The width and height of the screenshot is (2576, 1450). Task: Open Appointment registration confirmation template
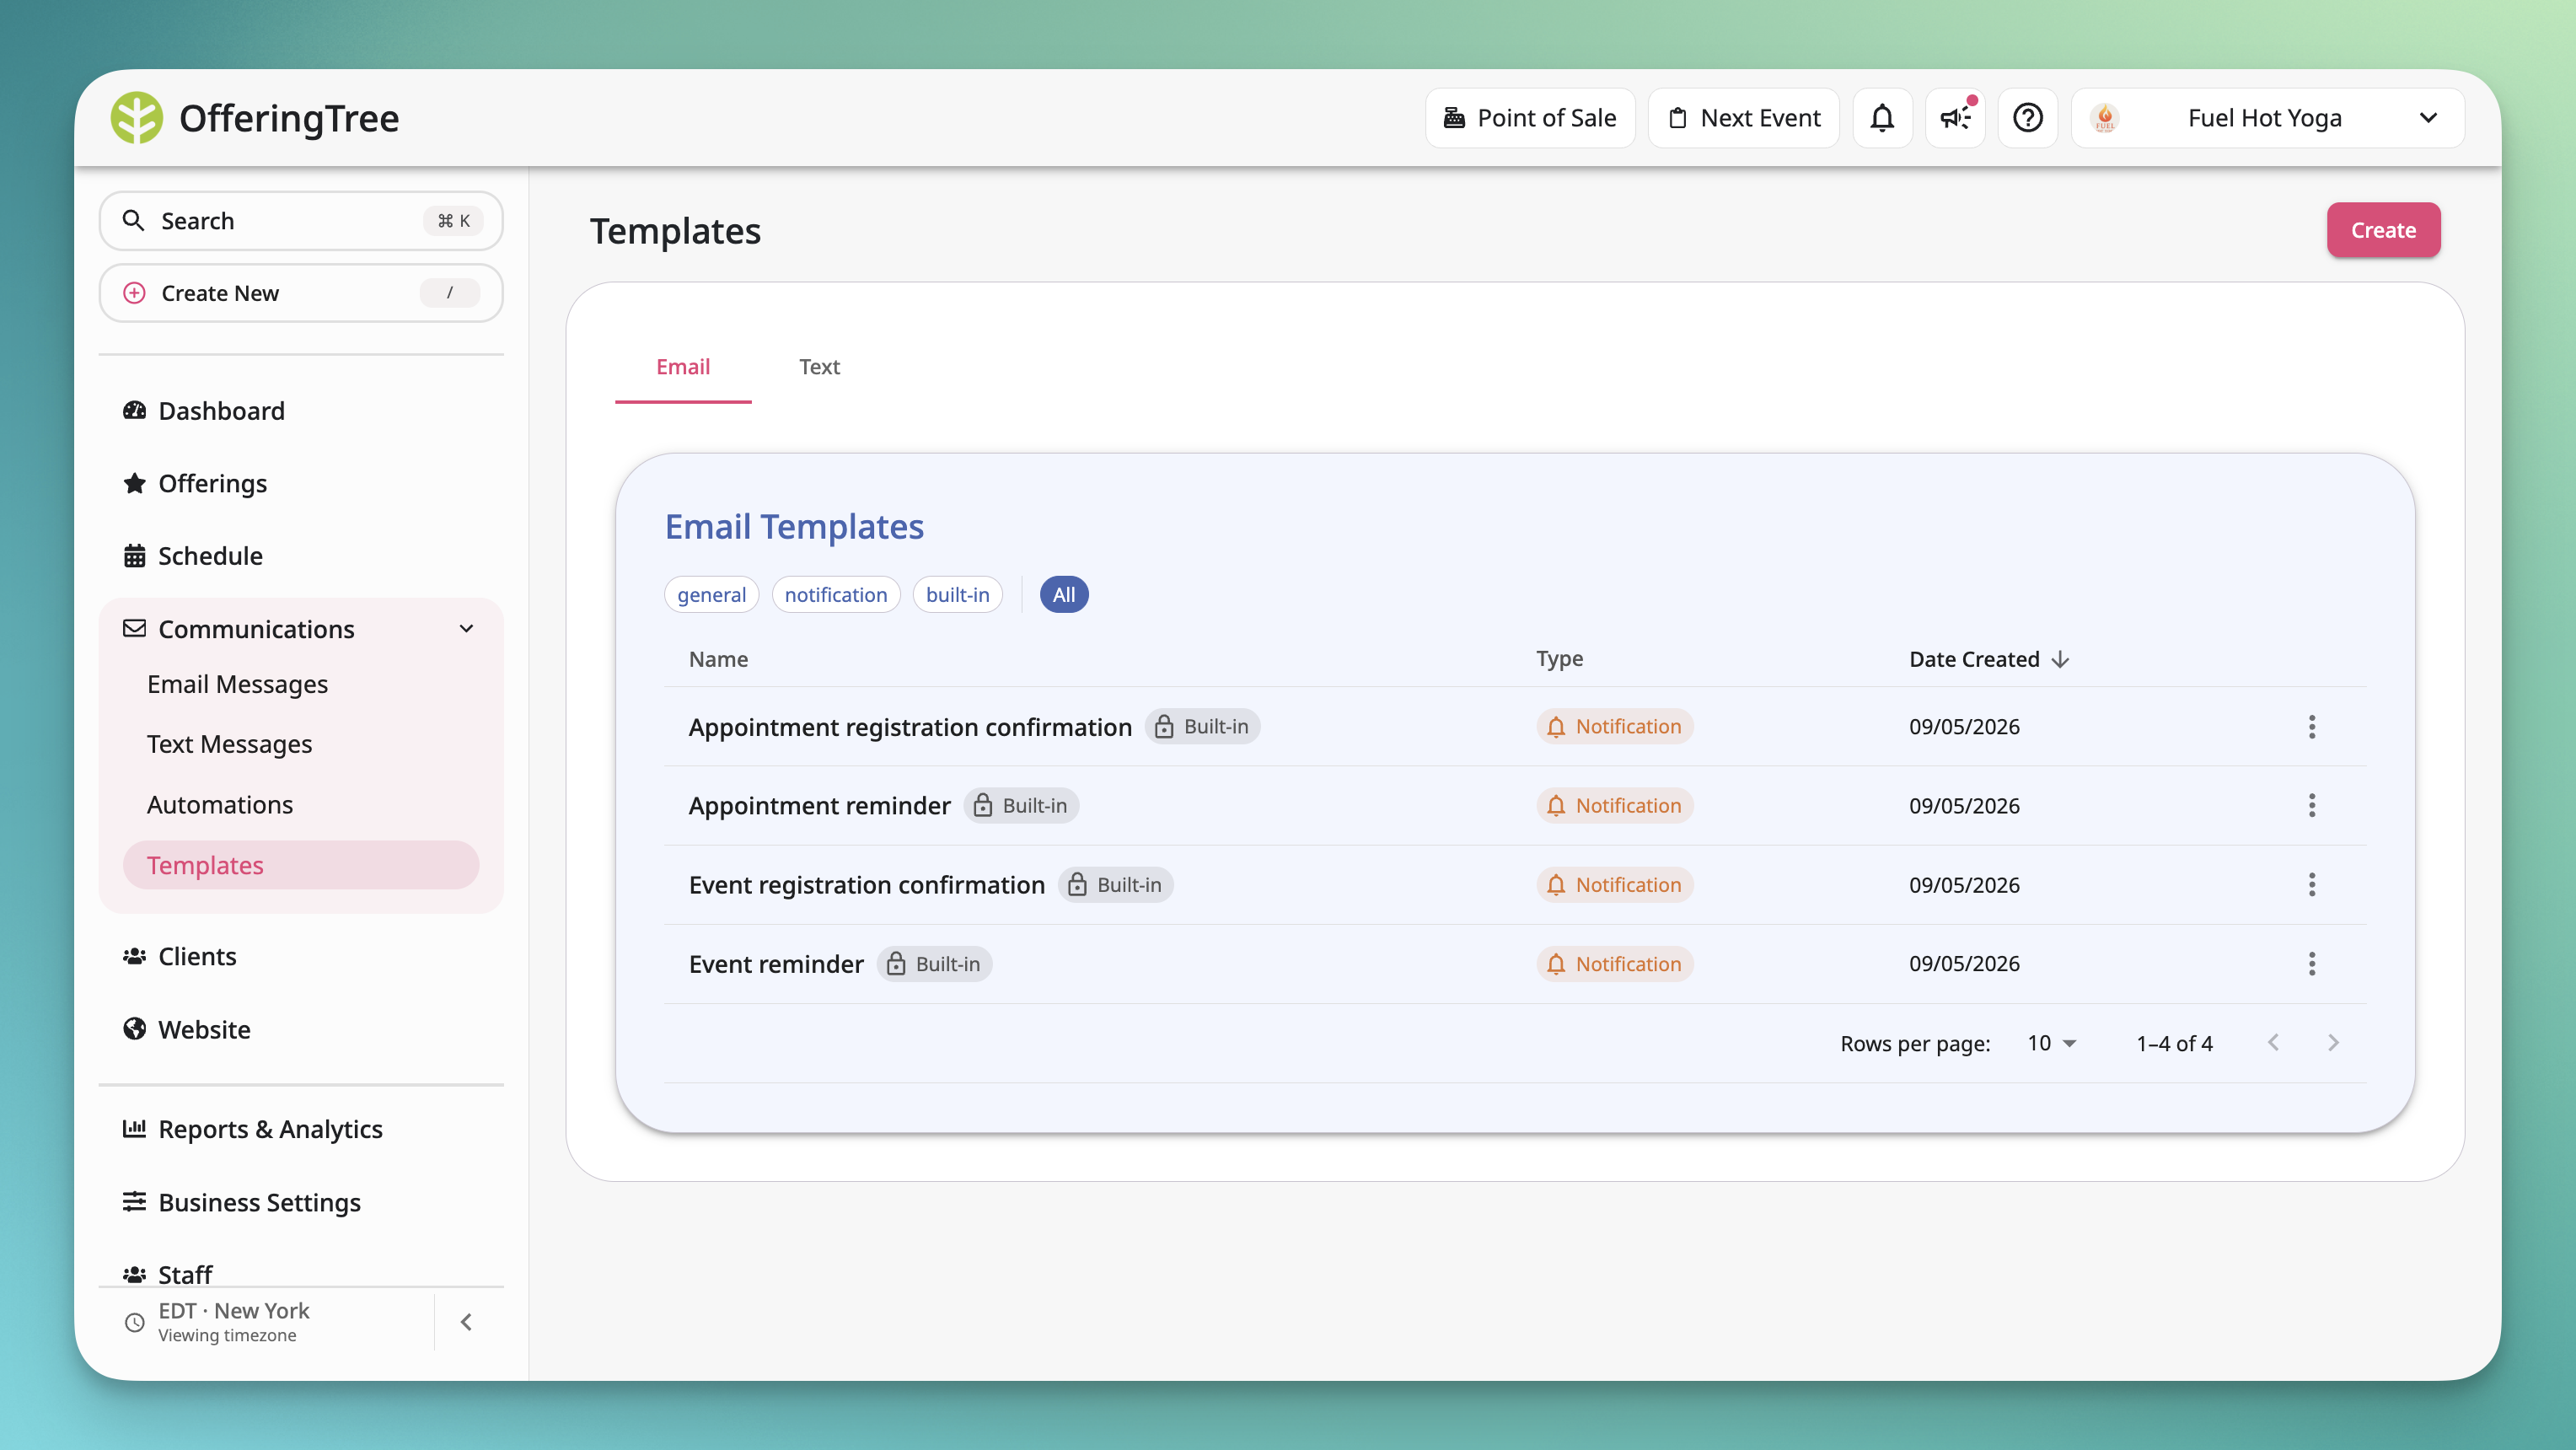(x=910, y=727)
